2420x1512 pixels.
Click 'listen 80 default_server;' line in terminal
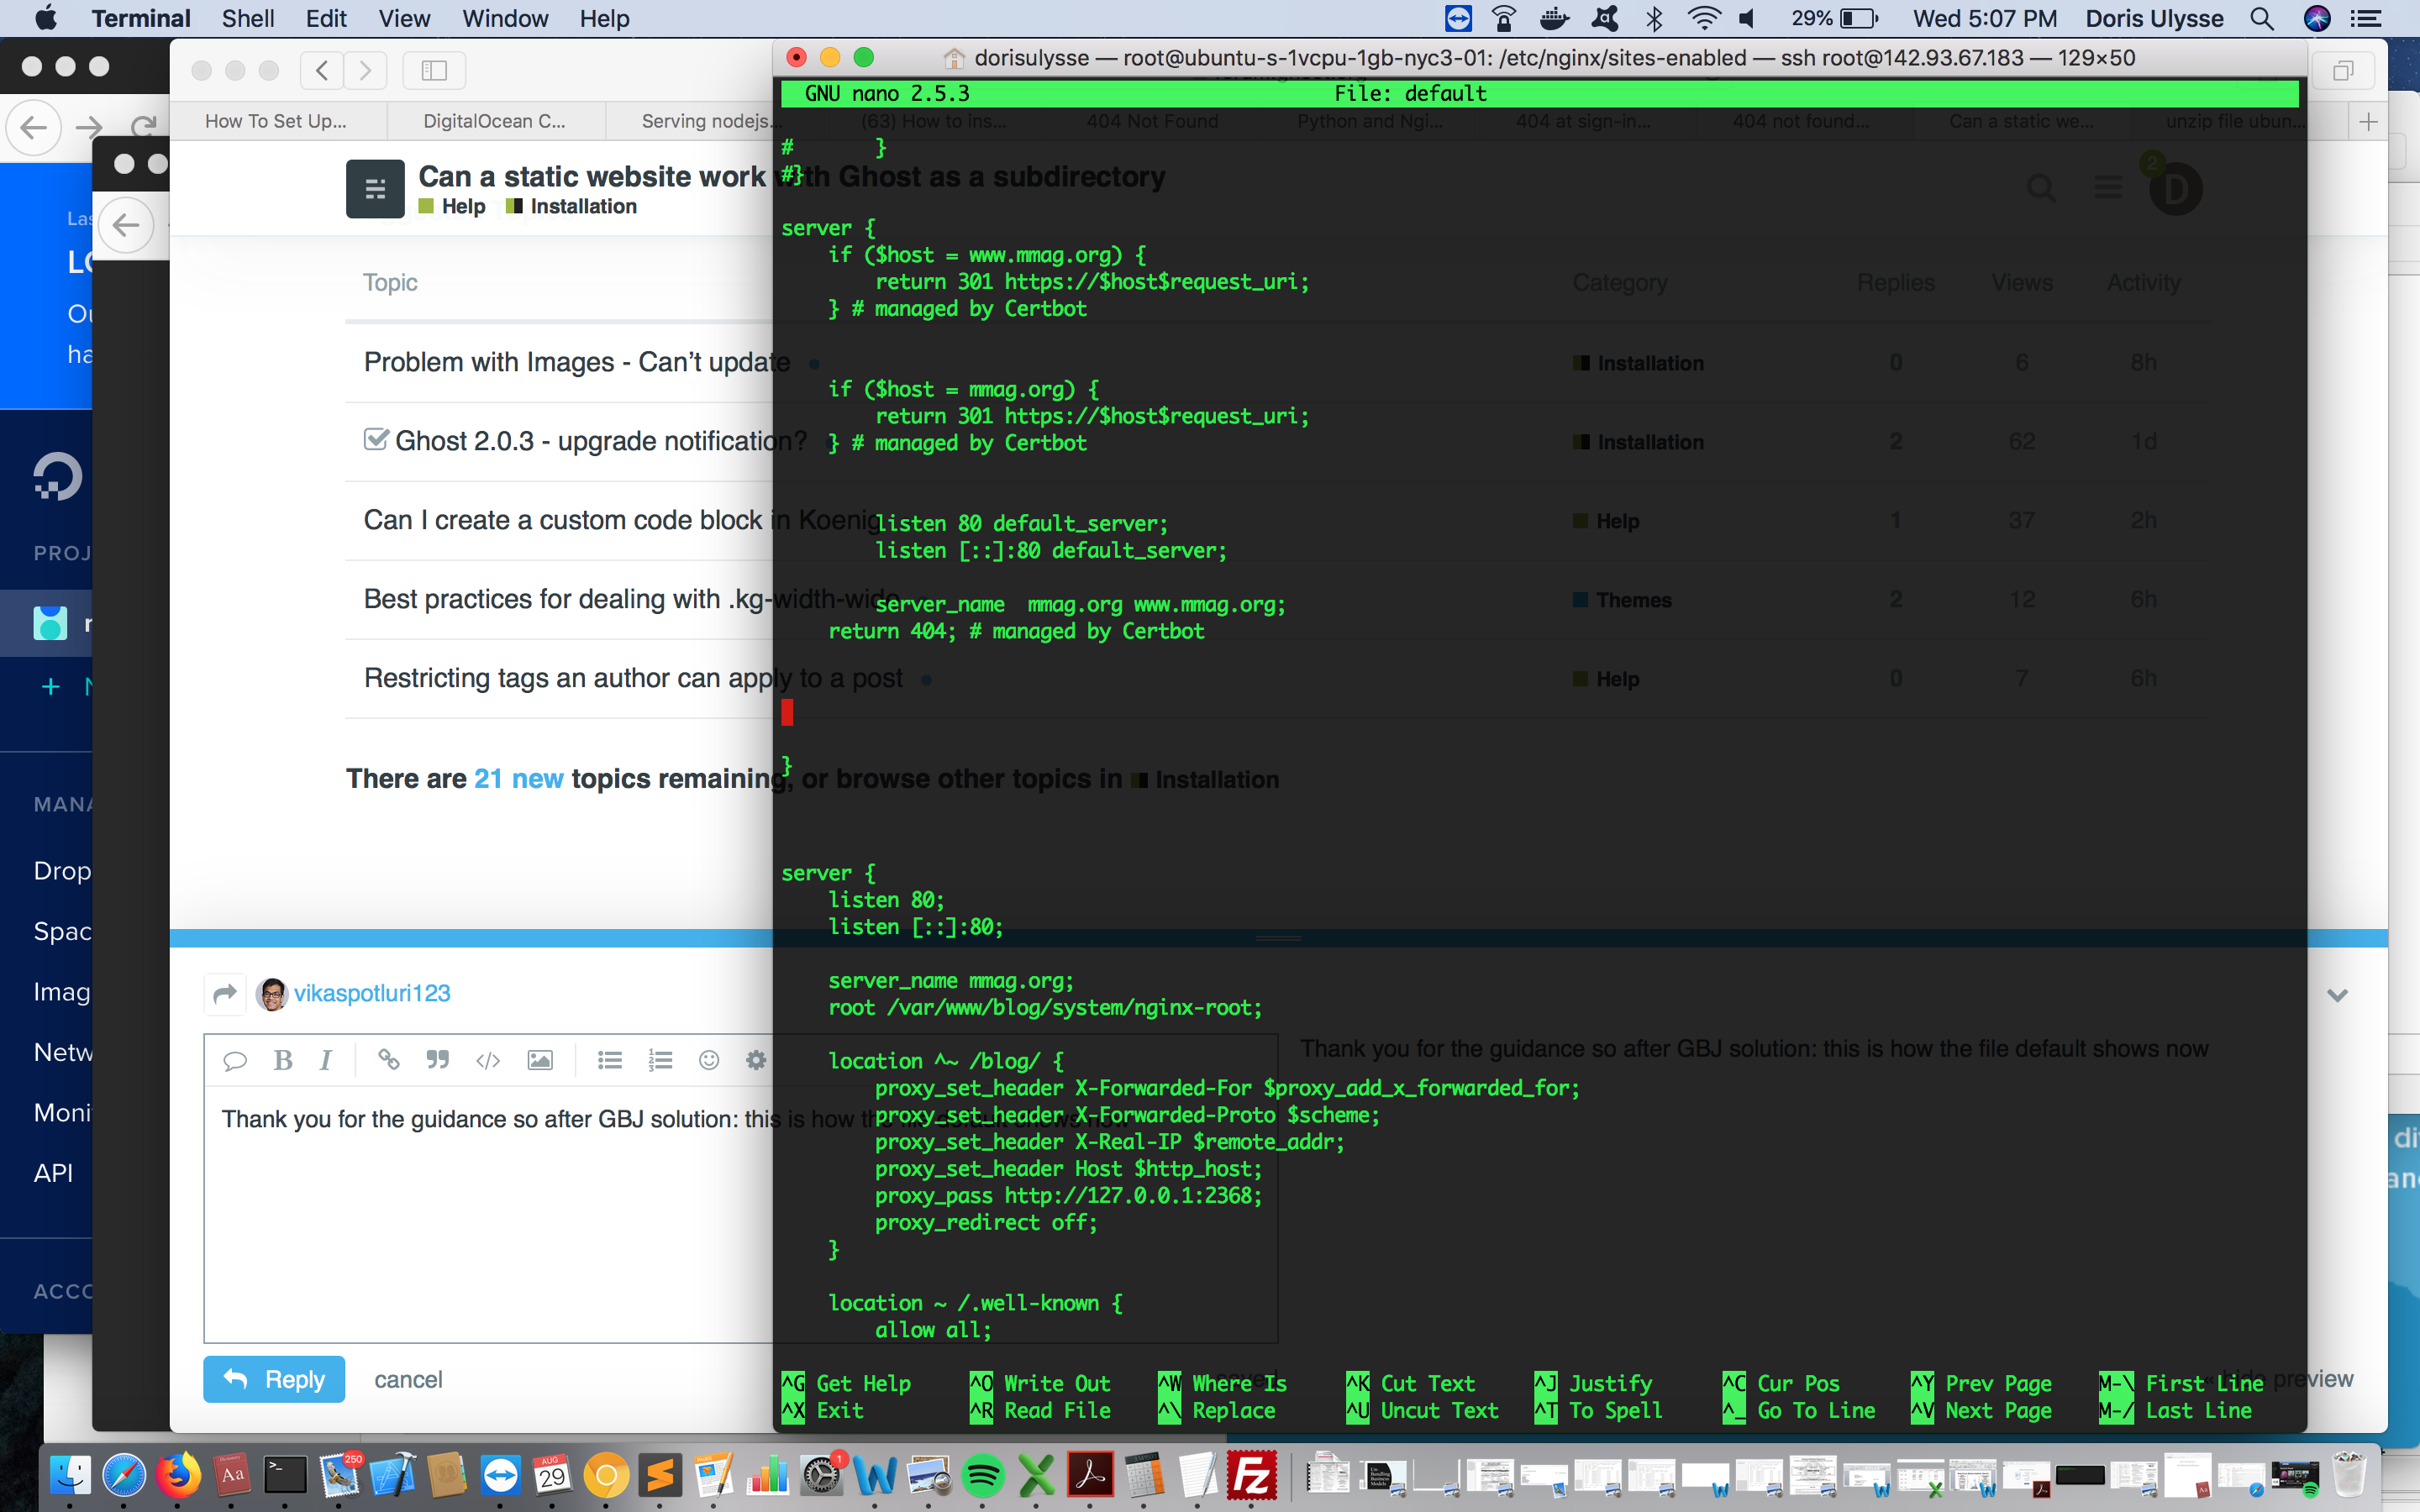[x=1021, y=523]
